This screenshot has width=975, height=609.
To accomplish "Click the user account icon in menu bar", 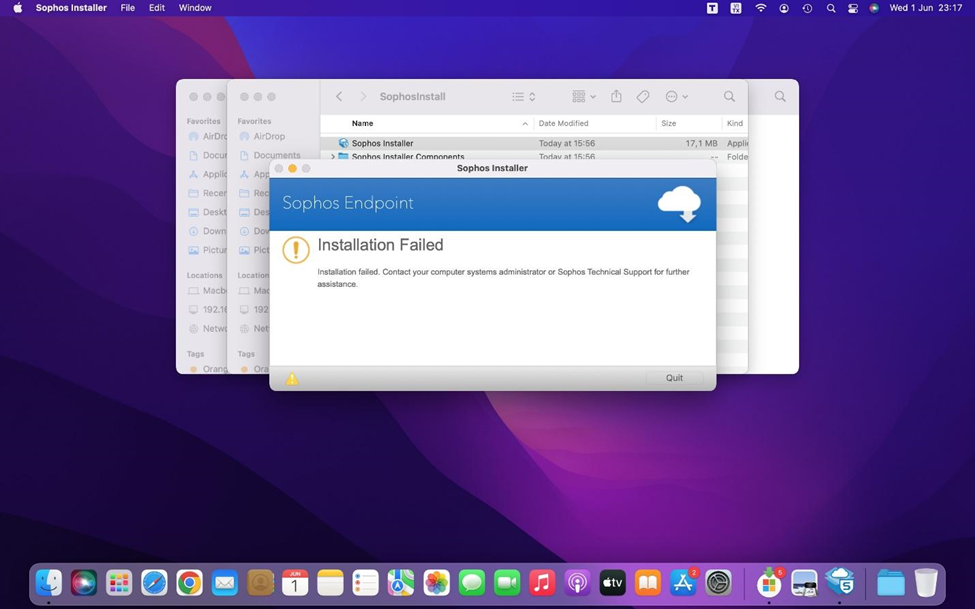I will (x=784, y=8).
